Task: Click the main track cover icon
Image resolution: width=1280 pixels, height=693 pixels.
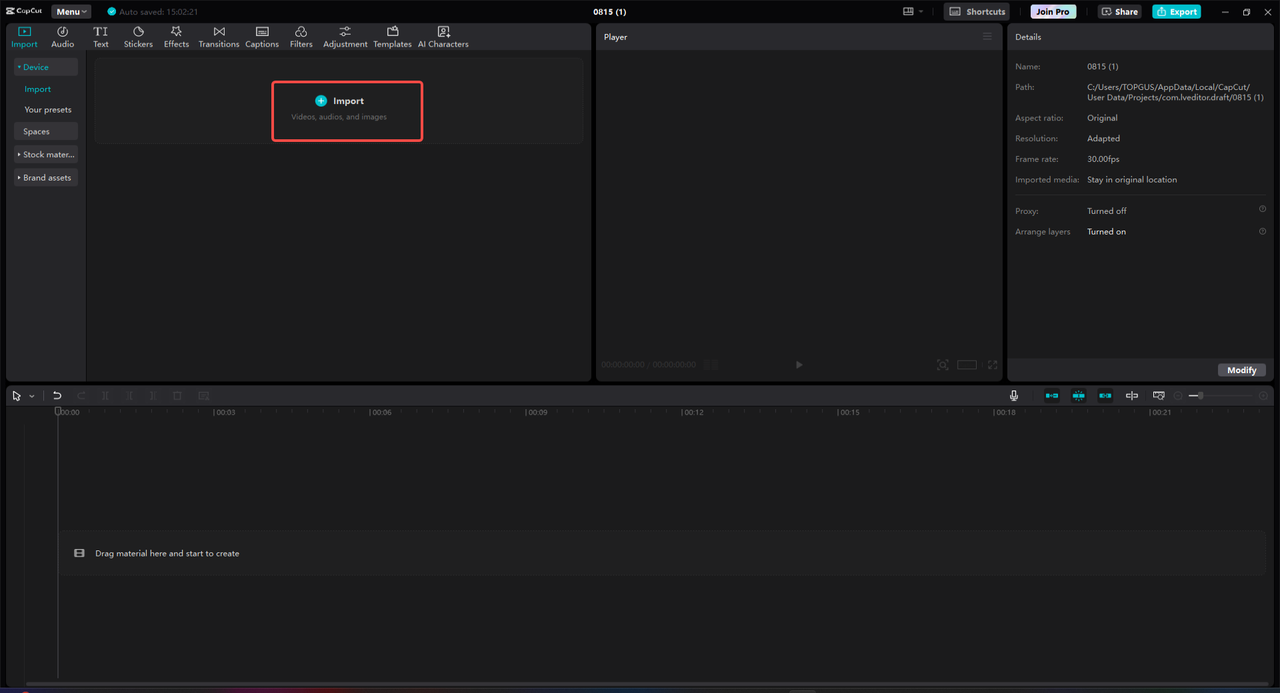Action: click(x=79, y=553)
